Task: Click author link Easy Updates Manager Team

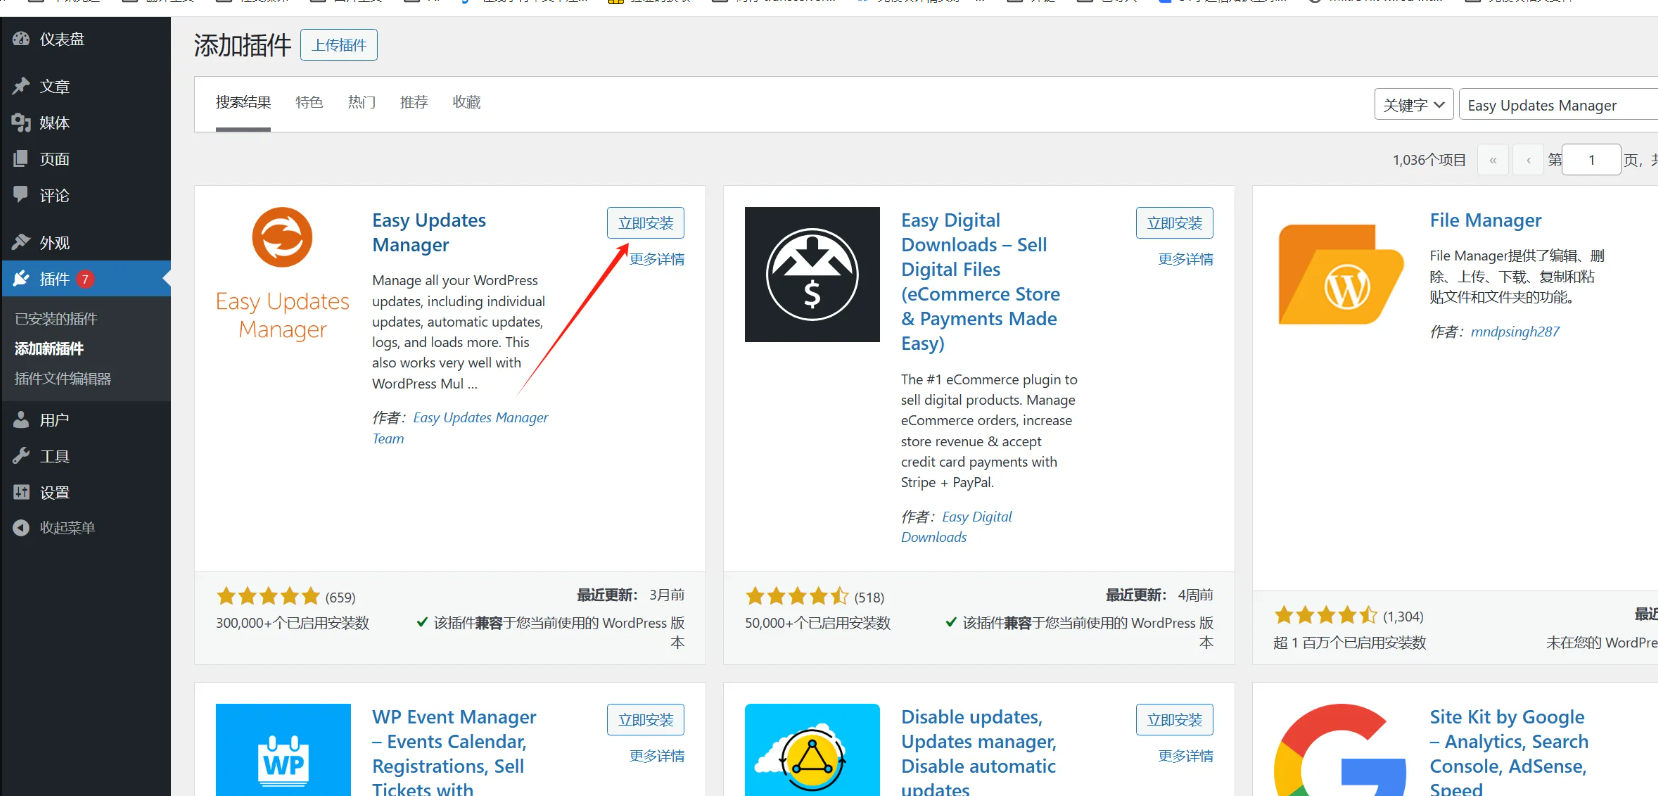Action: [460, 428]
